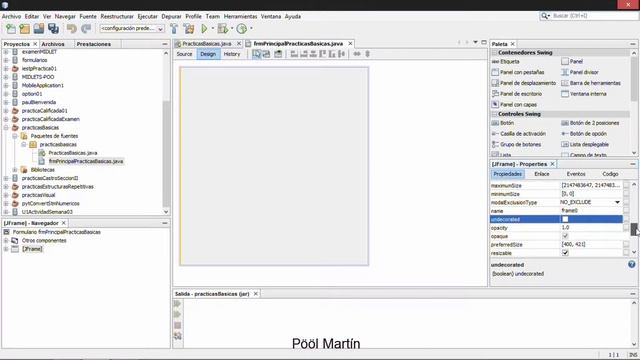640x360 pixels.
Task: Select [JFrame] node in Navegador
Action: click(32, 249)
